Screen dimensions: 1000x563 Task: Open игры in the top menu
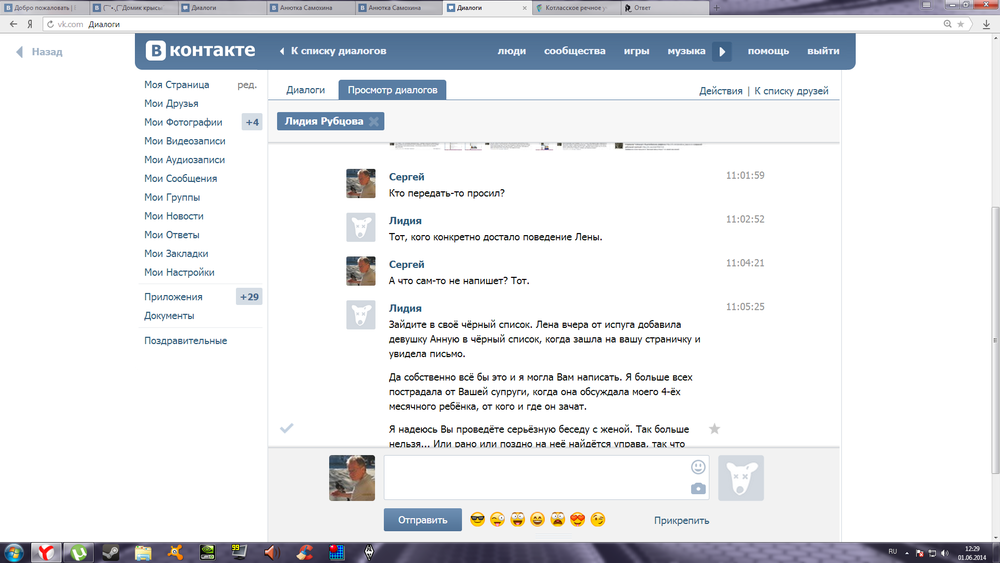tap(636, 51)
